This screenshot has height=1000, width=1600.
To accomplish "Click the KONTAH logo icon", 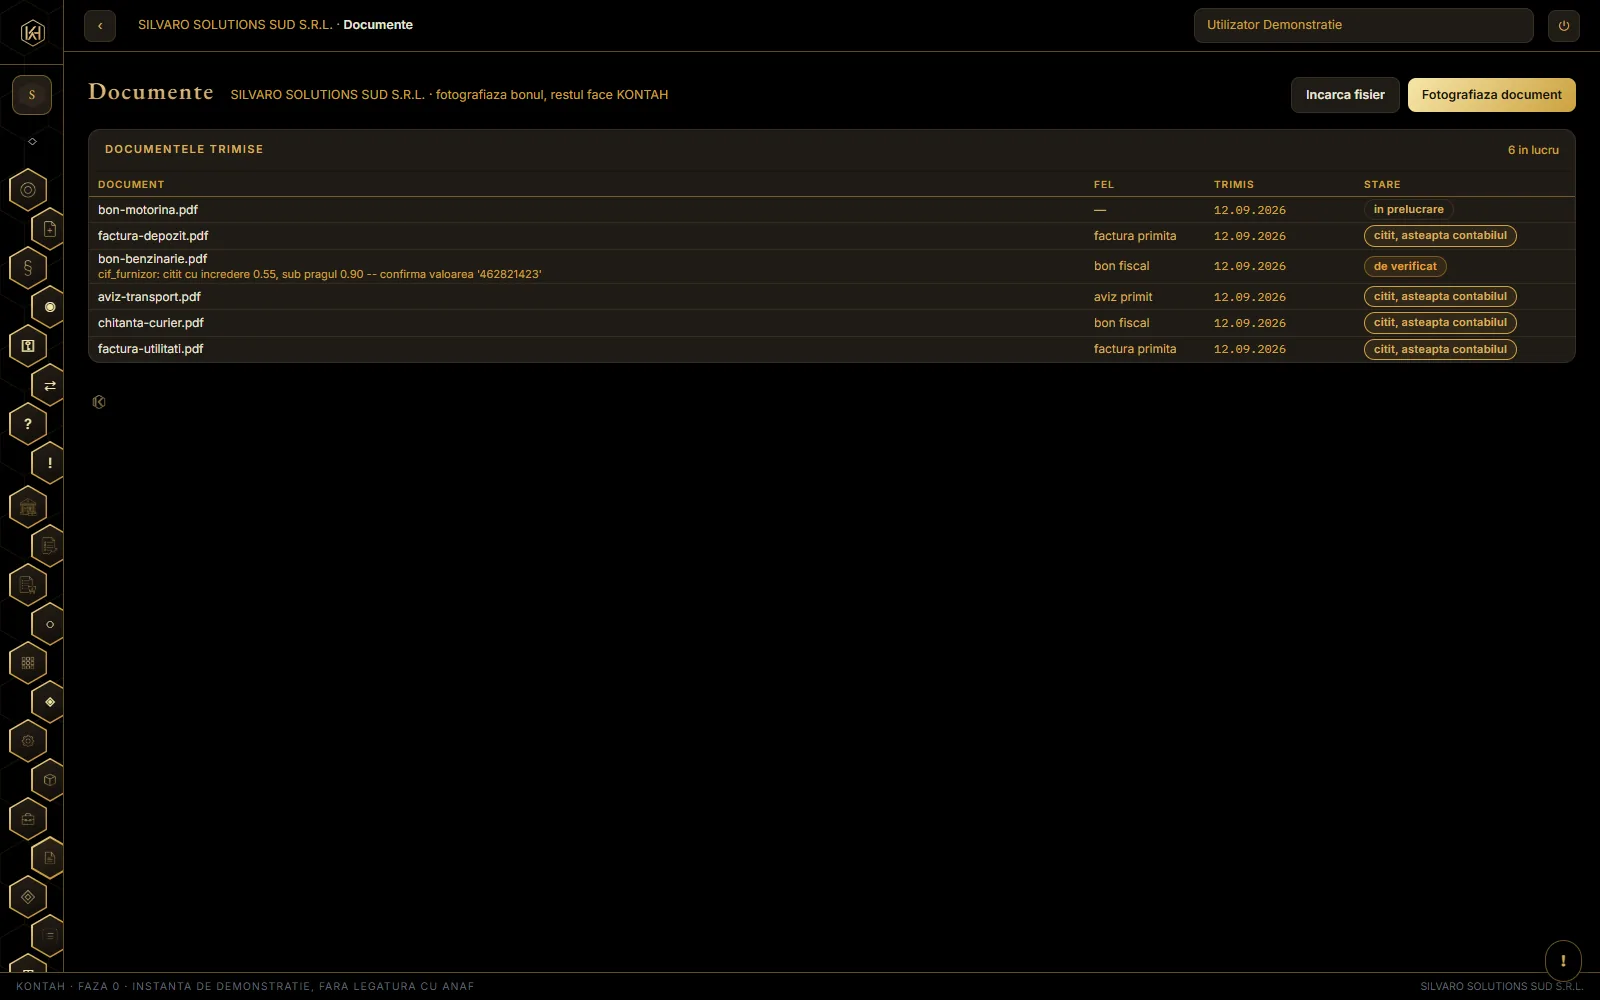I will click(32, 32).
